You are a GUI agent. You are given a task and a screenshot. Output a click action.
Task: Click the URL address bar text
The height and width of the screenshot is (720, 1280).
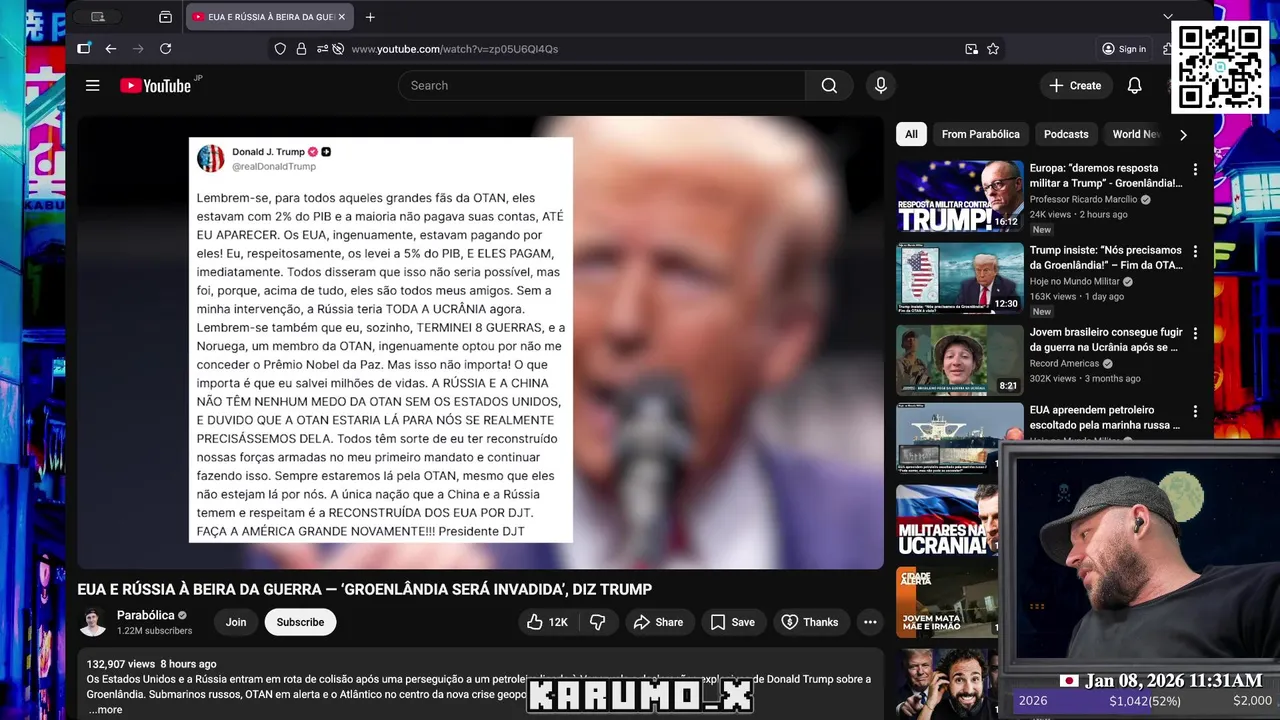(x=455, y=49)
